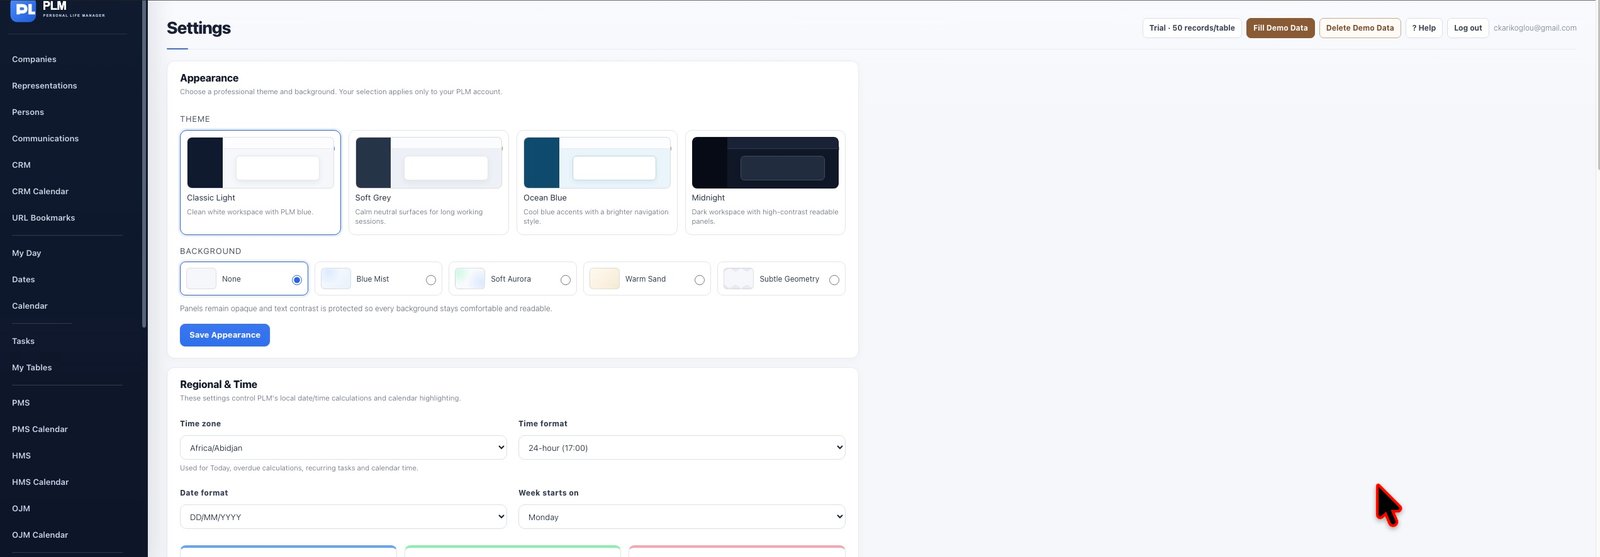The width and height of the screenshot is (1600, 557).
Task: Choose the Classic Light theme card
Action: 260,182
